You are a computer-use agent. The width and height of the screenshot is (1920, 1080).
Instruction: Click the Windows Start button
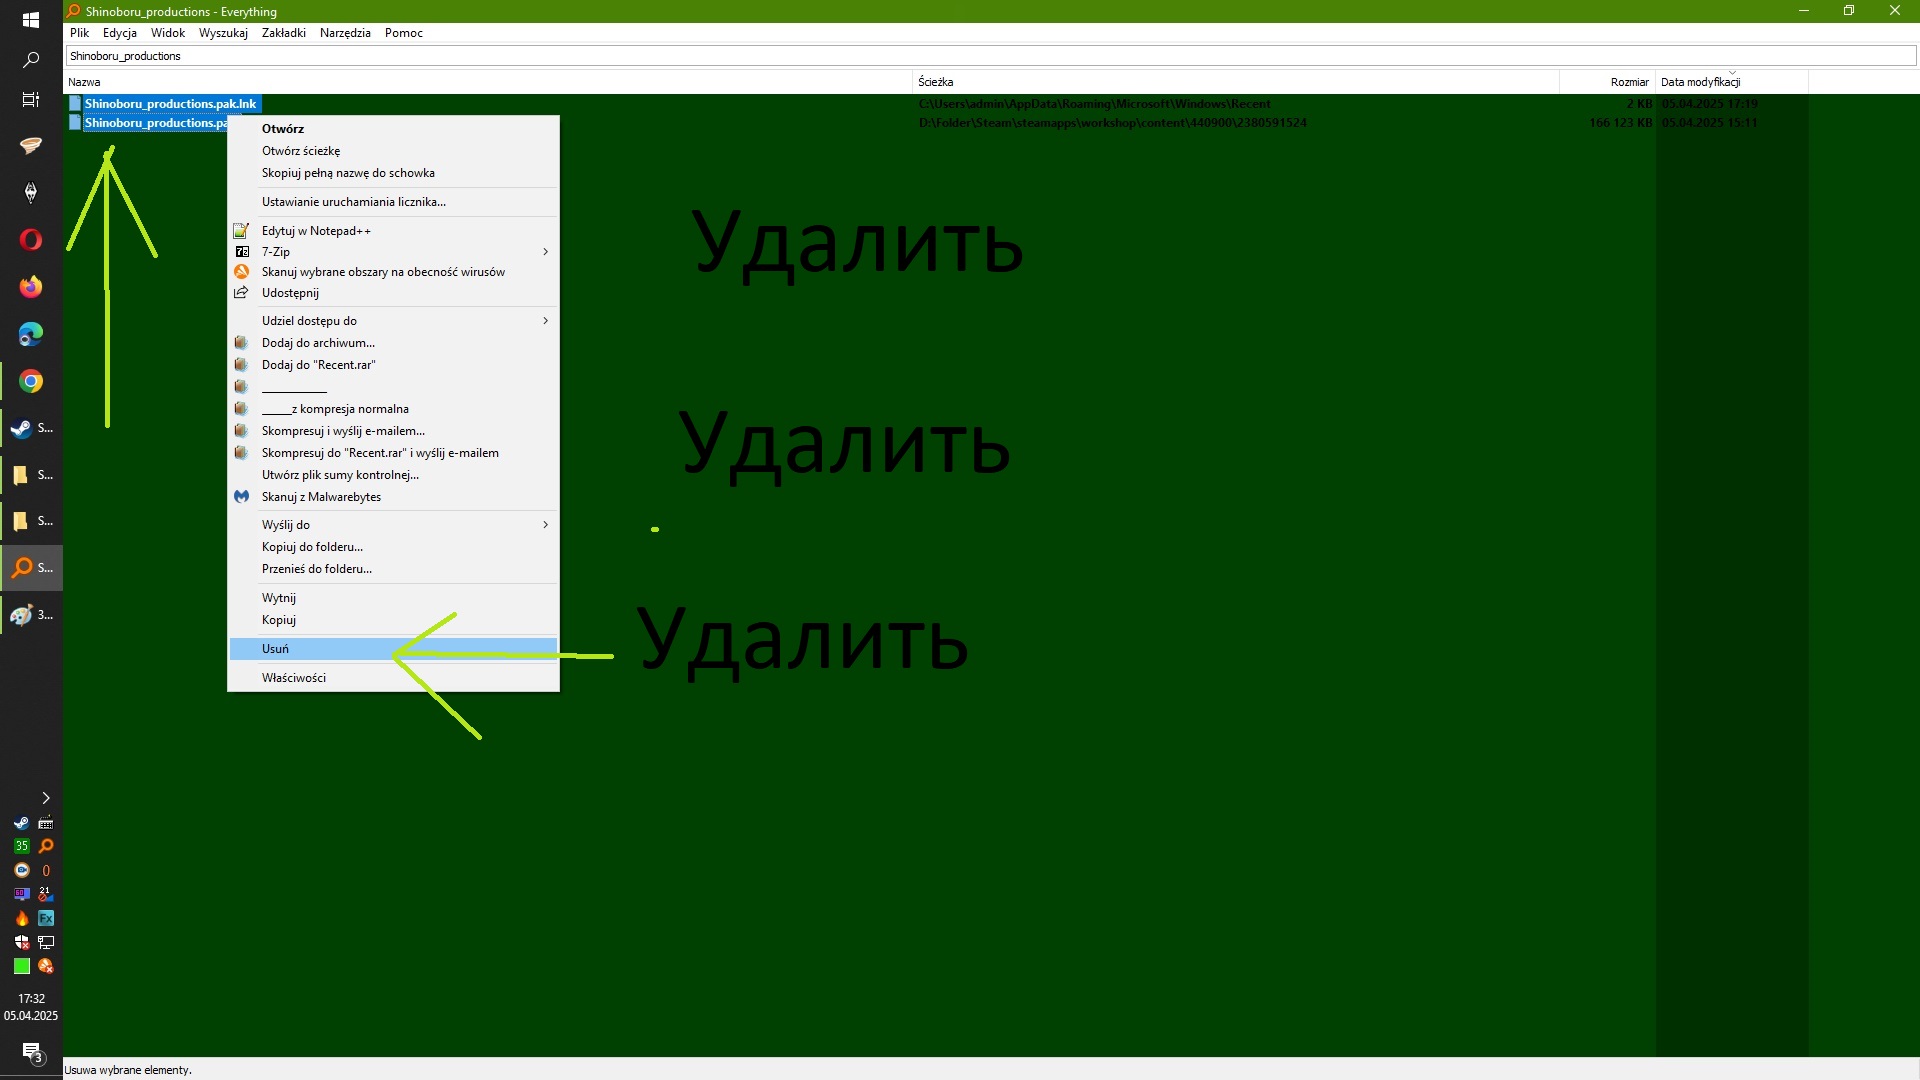click(31, 19)
